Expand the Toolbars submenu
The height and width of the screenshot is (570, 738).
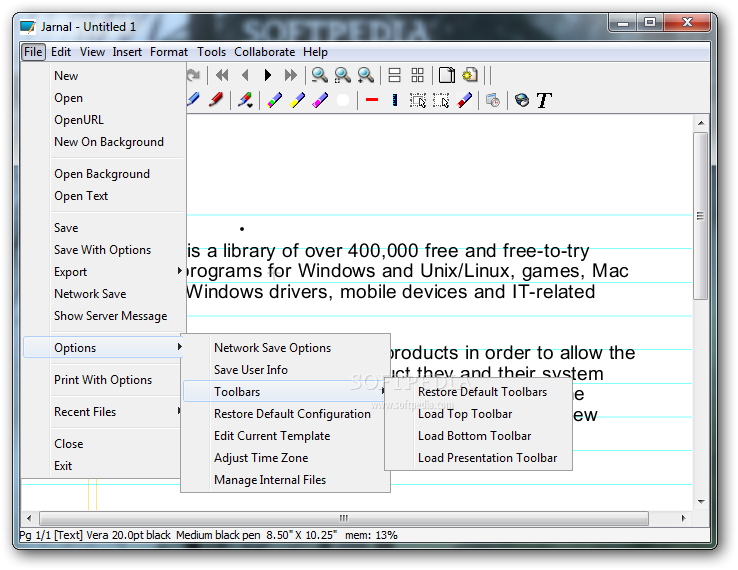click(285, 392)
